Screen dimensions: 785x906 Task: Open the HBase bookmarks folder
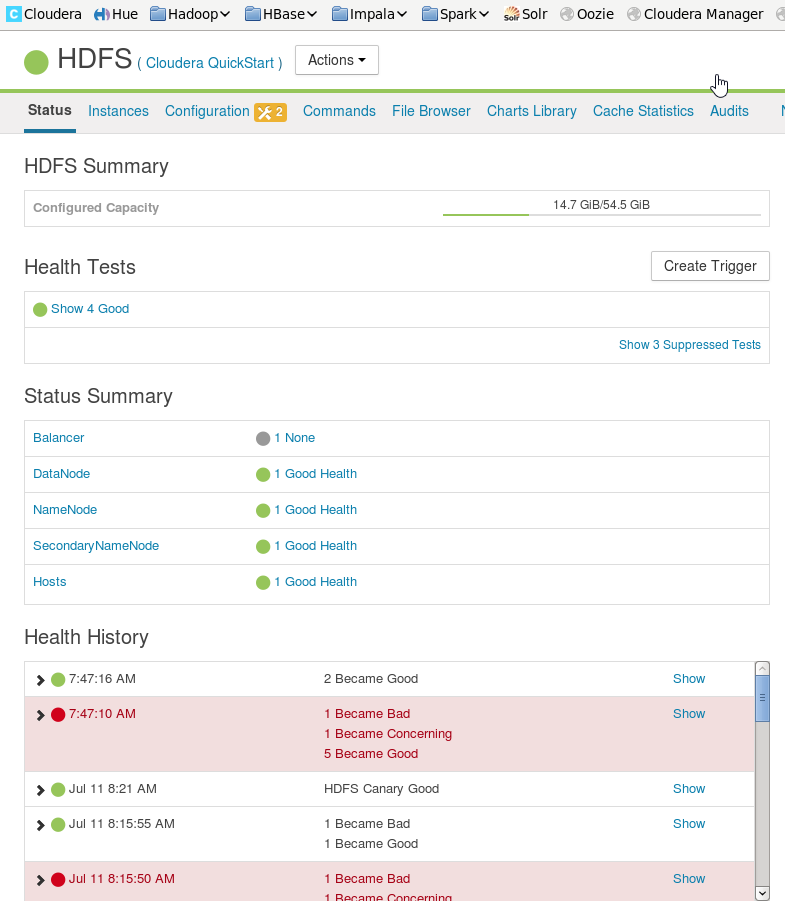[281, 14]
